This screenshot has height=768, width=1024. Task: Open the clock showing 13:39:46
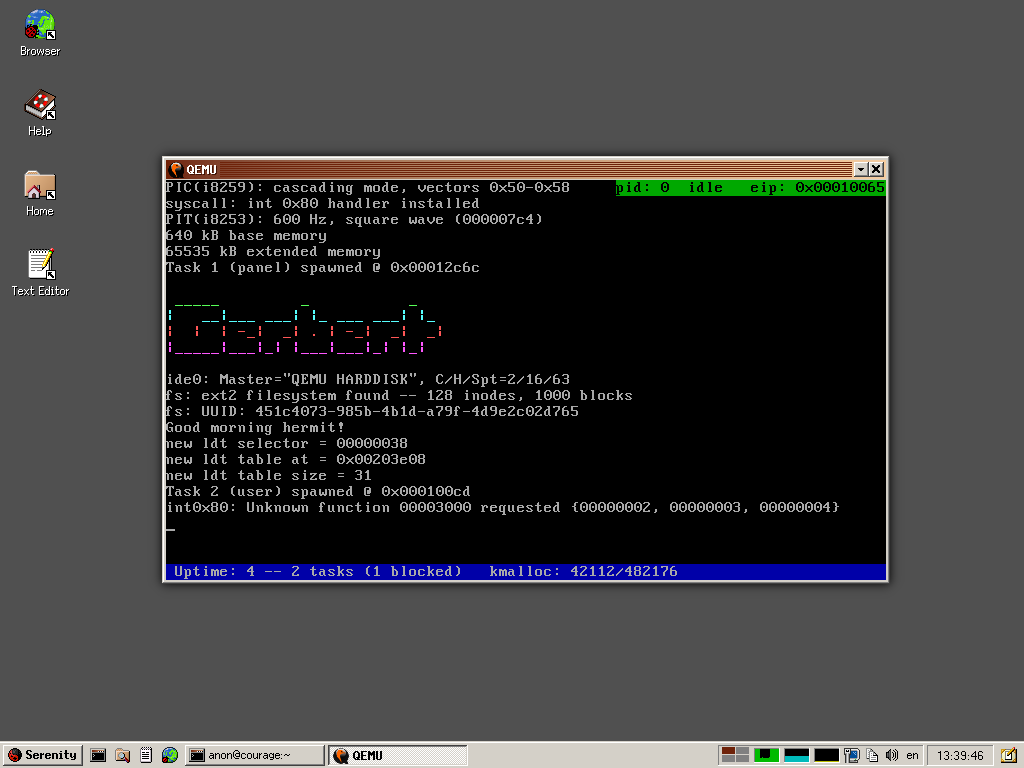960,756
